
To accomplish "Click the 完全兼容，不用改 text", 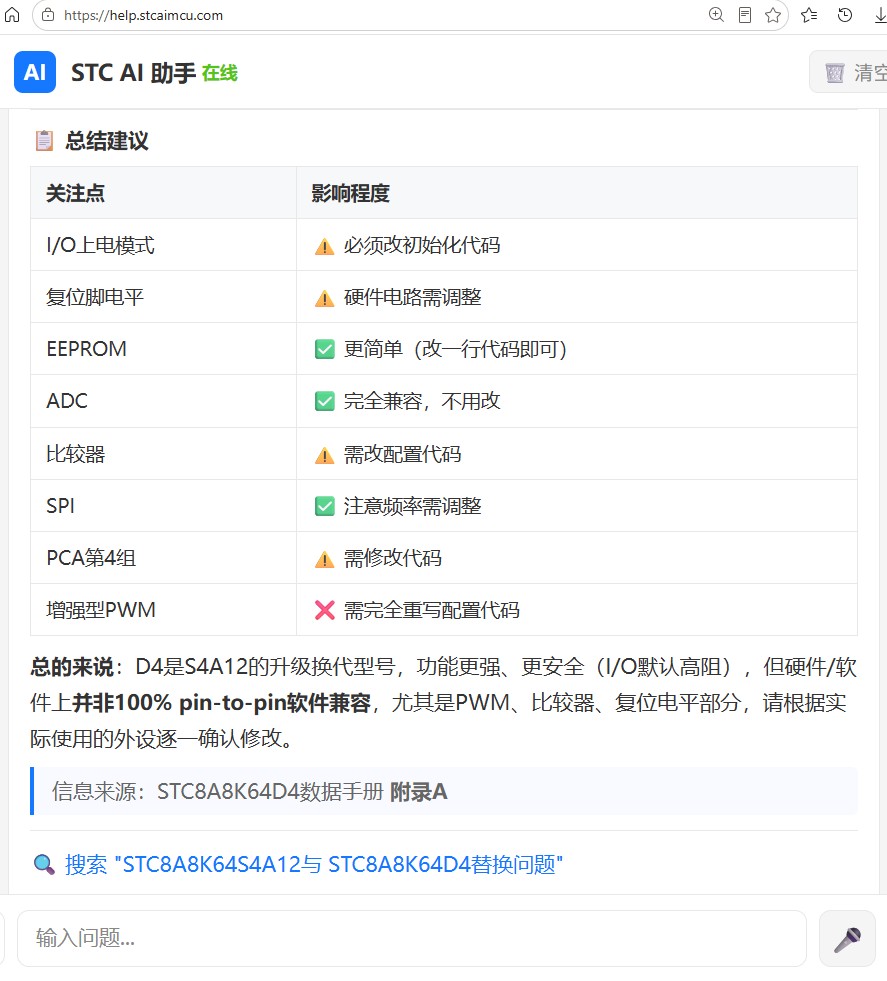I will (x=422, y=401).
